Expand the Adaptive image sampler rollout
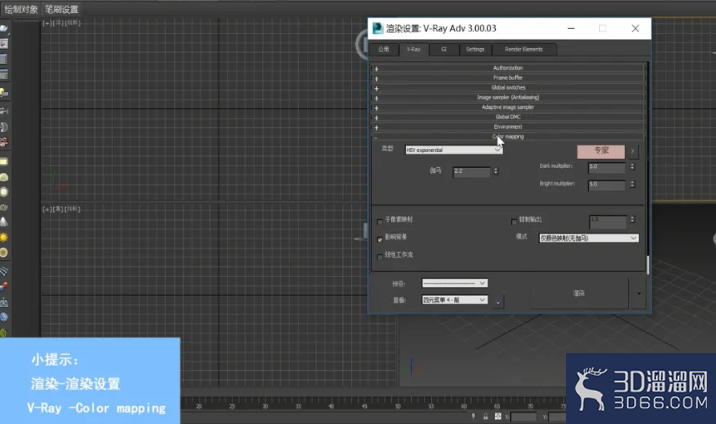This screenshot has height=424, width=716. (x=508, y=107)
